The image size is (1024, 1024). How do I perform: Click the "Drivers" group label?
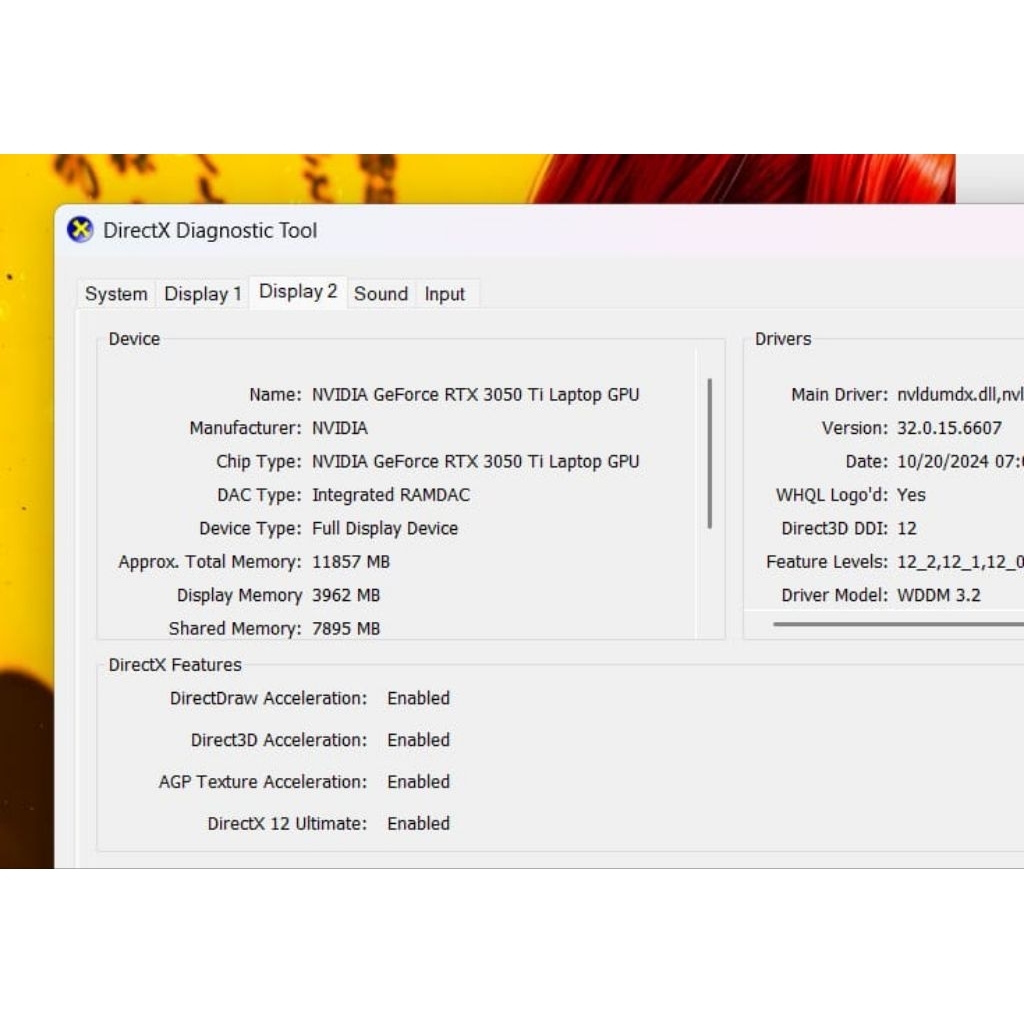pyautogui.click(x=783, y=339)
